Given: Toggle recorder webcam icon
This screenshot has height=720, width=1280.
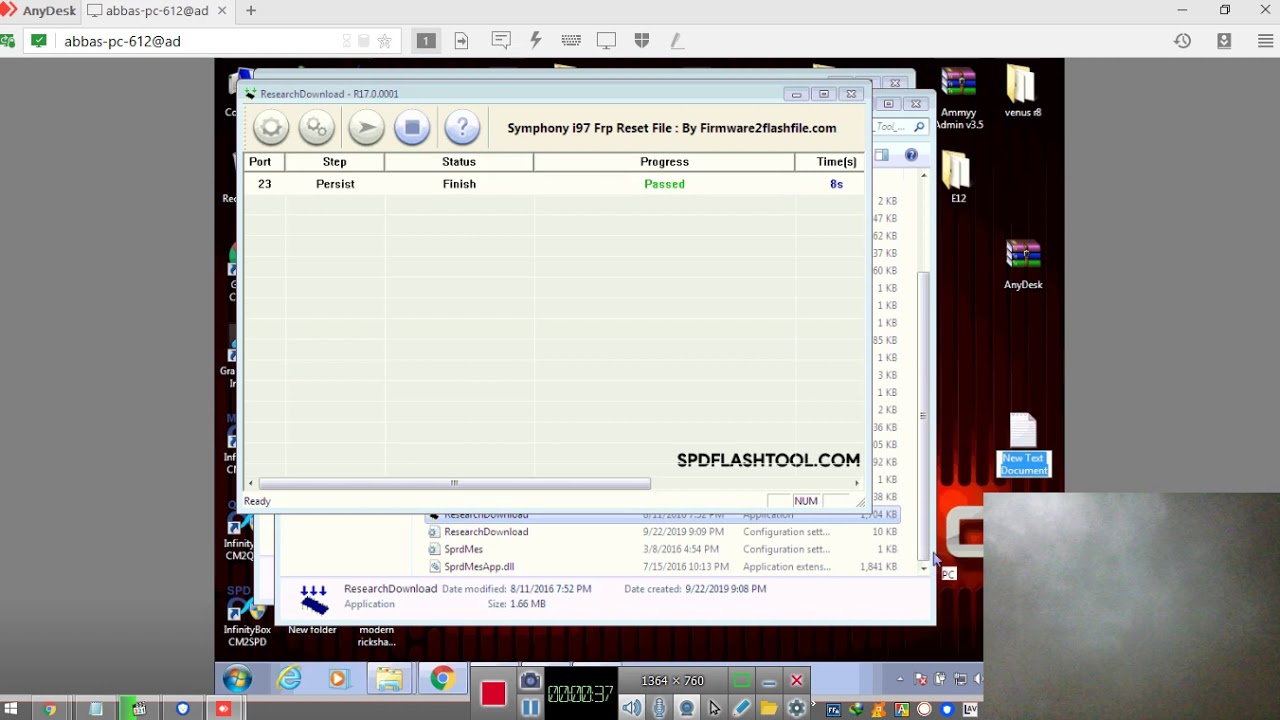Looking at the screenshot, I should pos(687,708).
